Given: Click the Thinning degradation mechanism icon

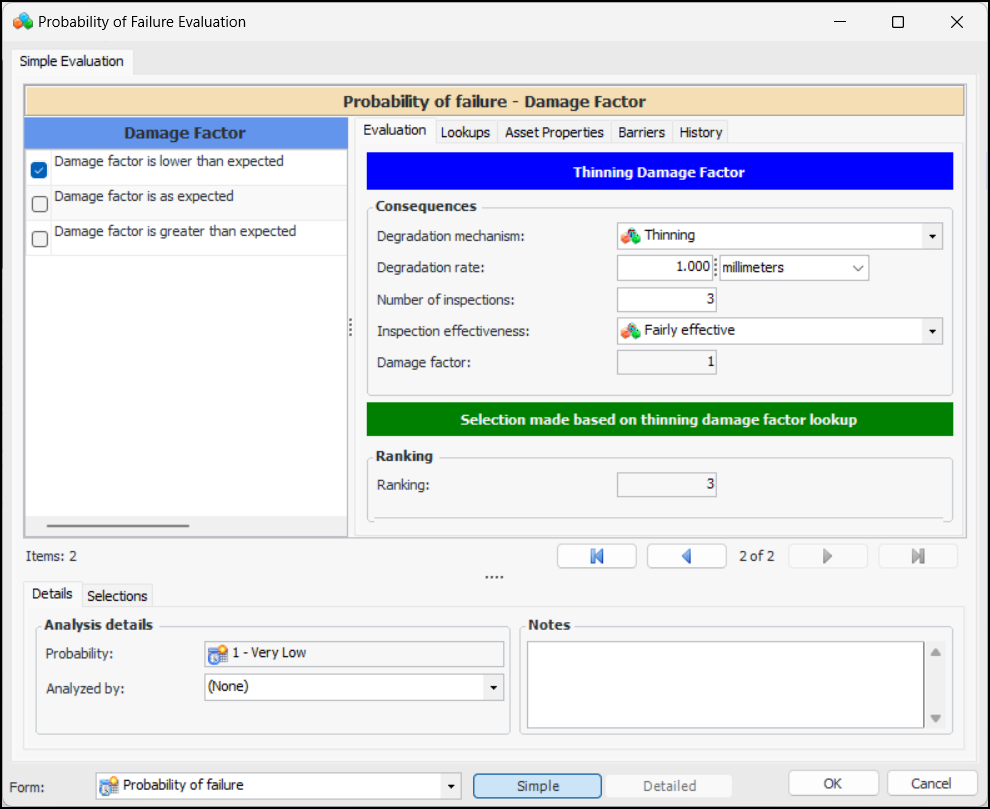Looking at the screenshot, I should click(630, 236).
